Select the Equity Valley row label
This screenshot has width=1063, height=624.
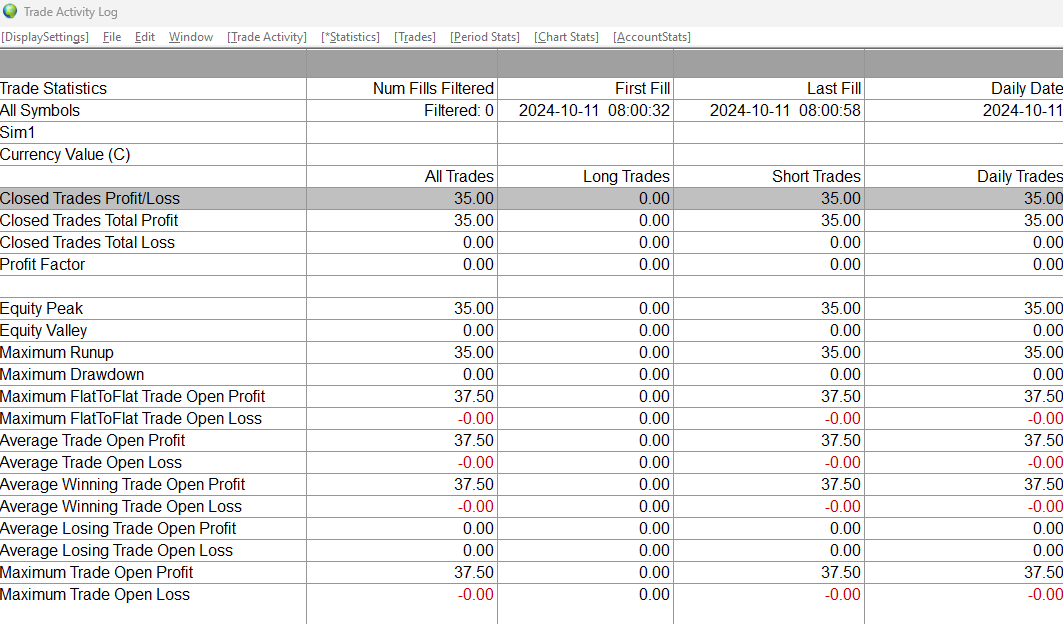[x=43, y=331]
